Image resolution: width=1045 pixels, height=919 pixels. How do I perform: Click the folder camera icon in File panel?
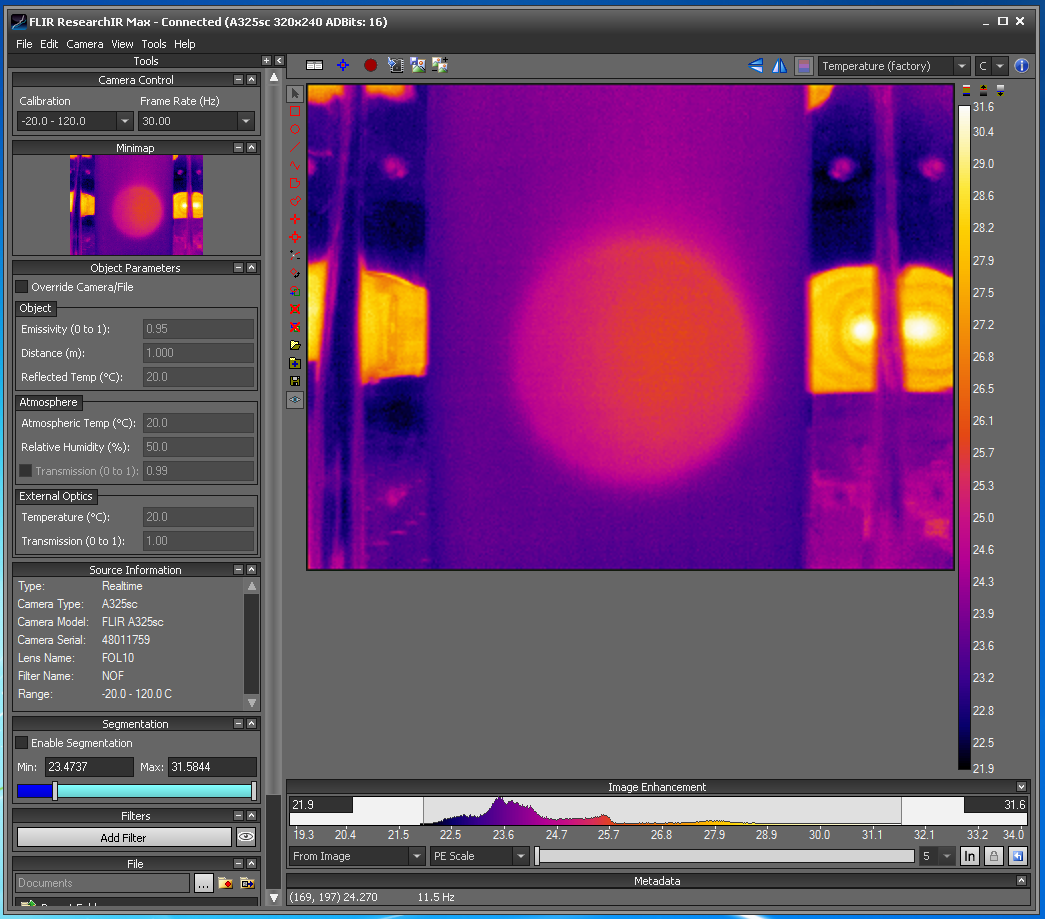pos(247,883)
